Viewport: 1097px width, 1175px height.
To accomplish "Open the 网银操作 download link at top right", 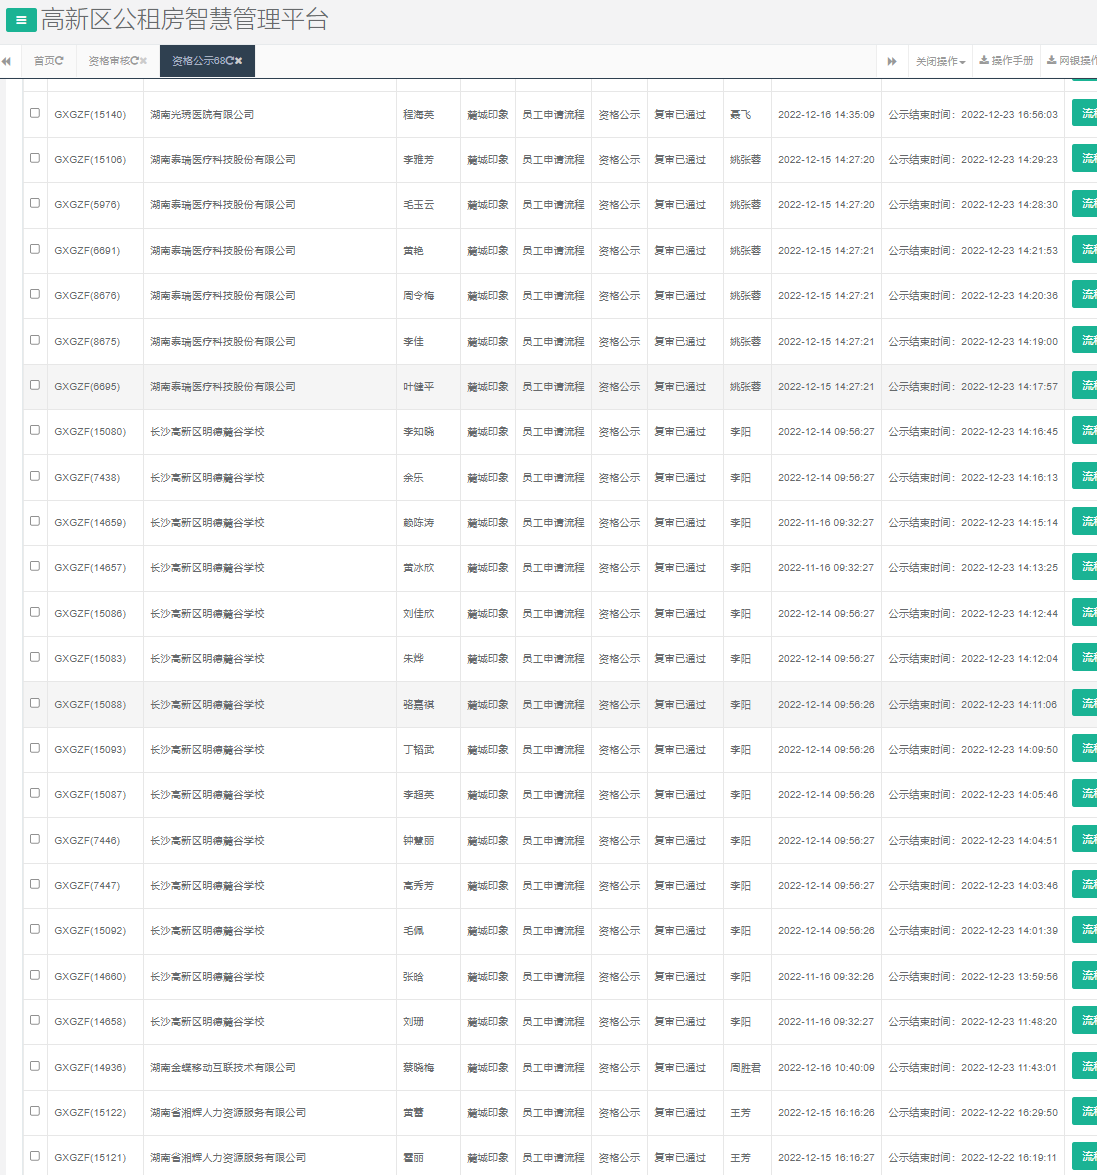I will tap(1072, 61).
